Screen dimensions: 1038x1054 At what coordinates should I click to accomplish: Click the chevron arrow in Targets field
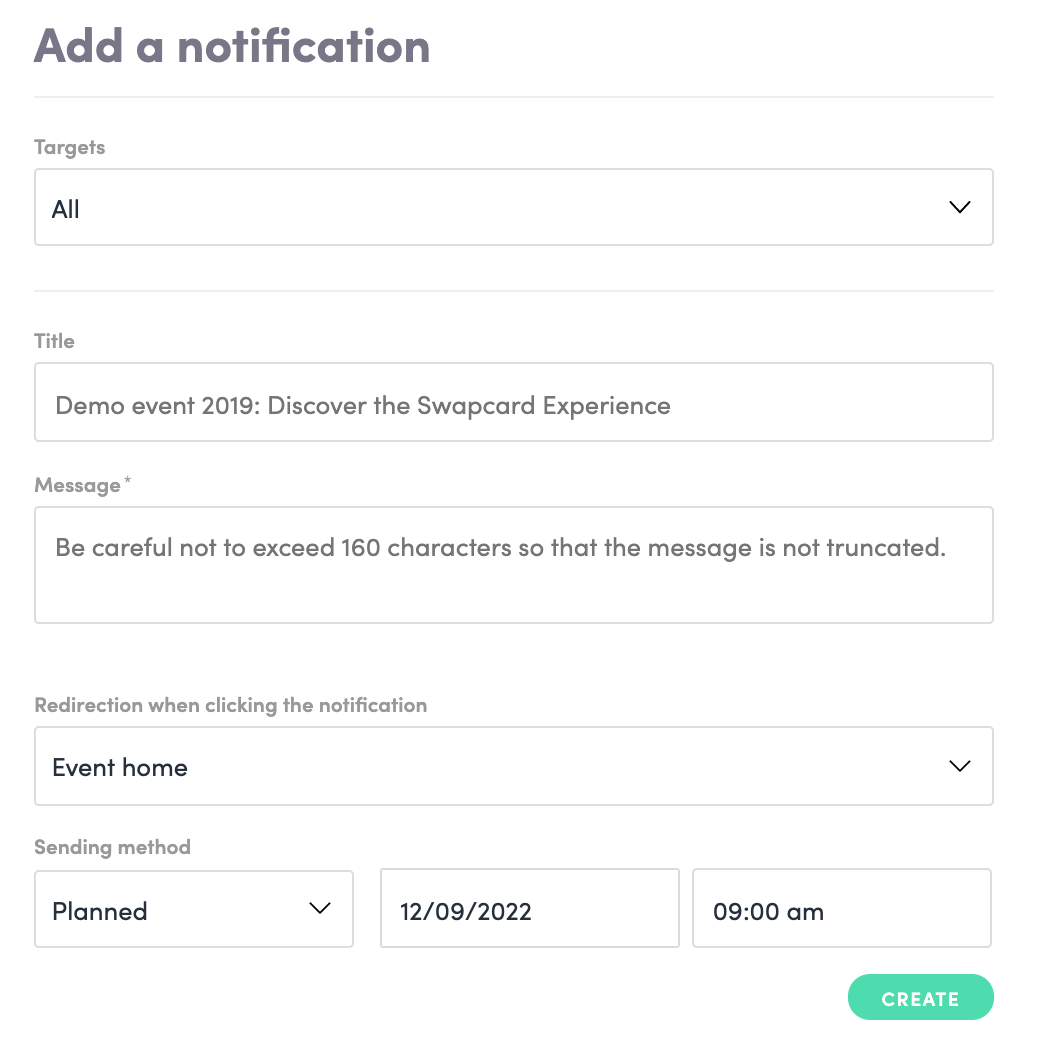959,208
